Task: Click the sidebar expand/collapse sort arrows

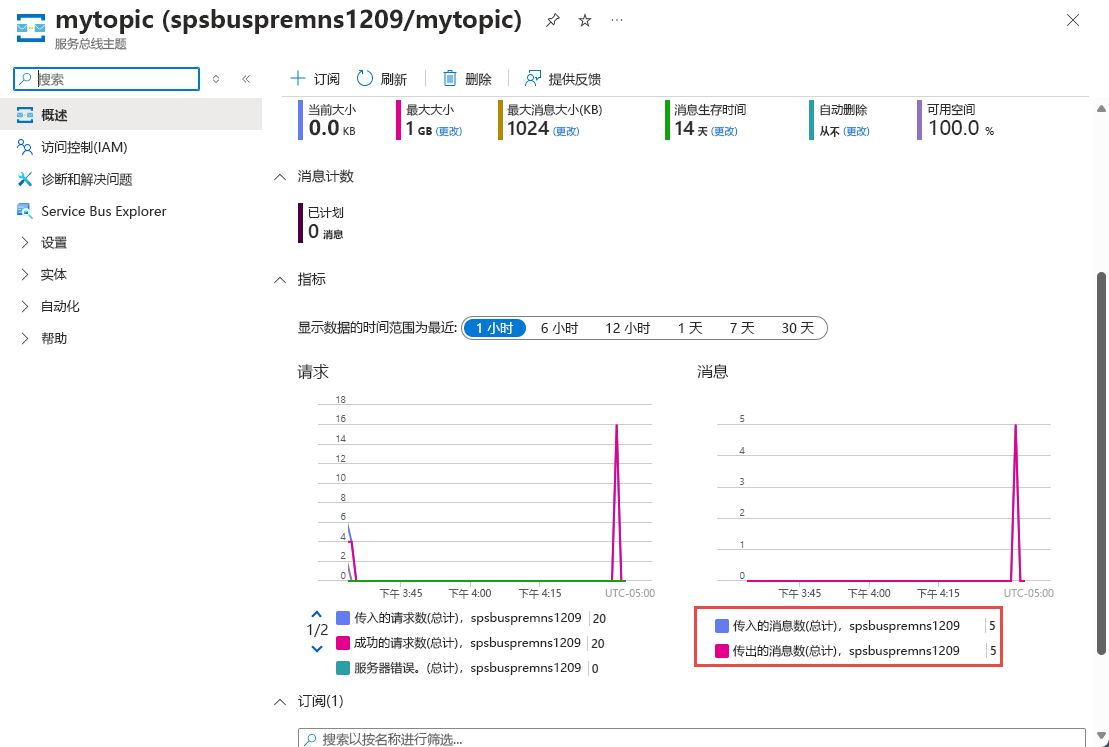Action: pos(216,79)
